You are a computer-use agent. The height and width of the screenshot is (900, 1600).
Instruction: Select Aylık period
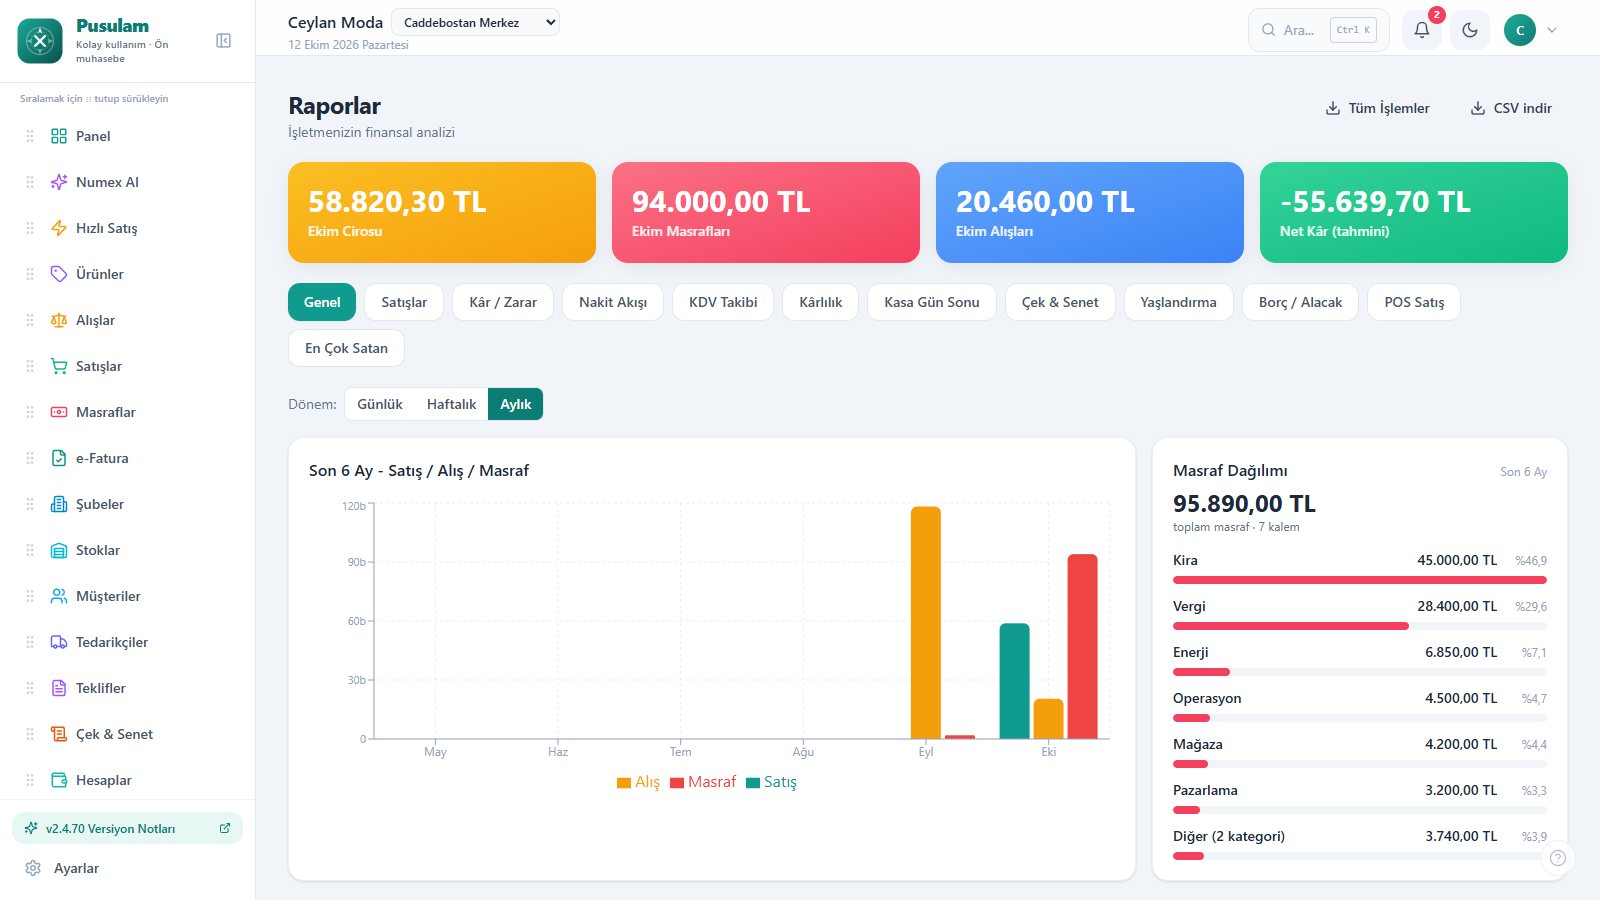click(516, 404)
